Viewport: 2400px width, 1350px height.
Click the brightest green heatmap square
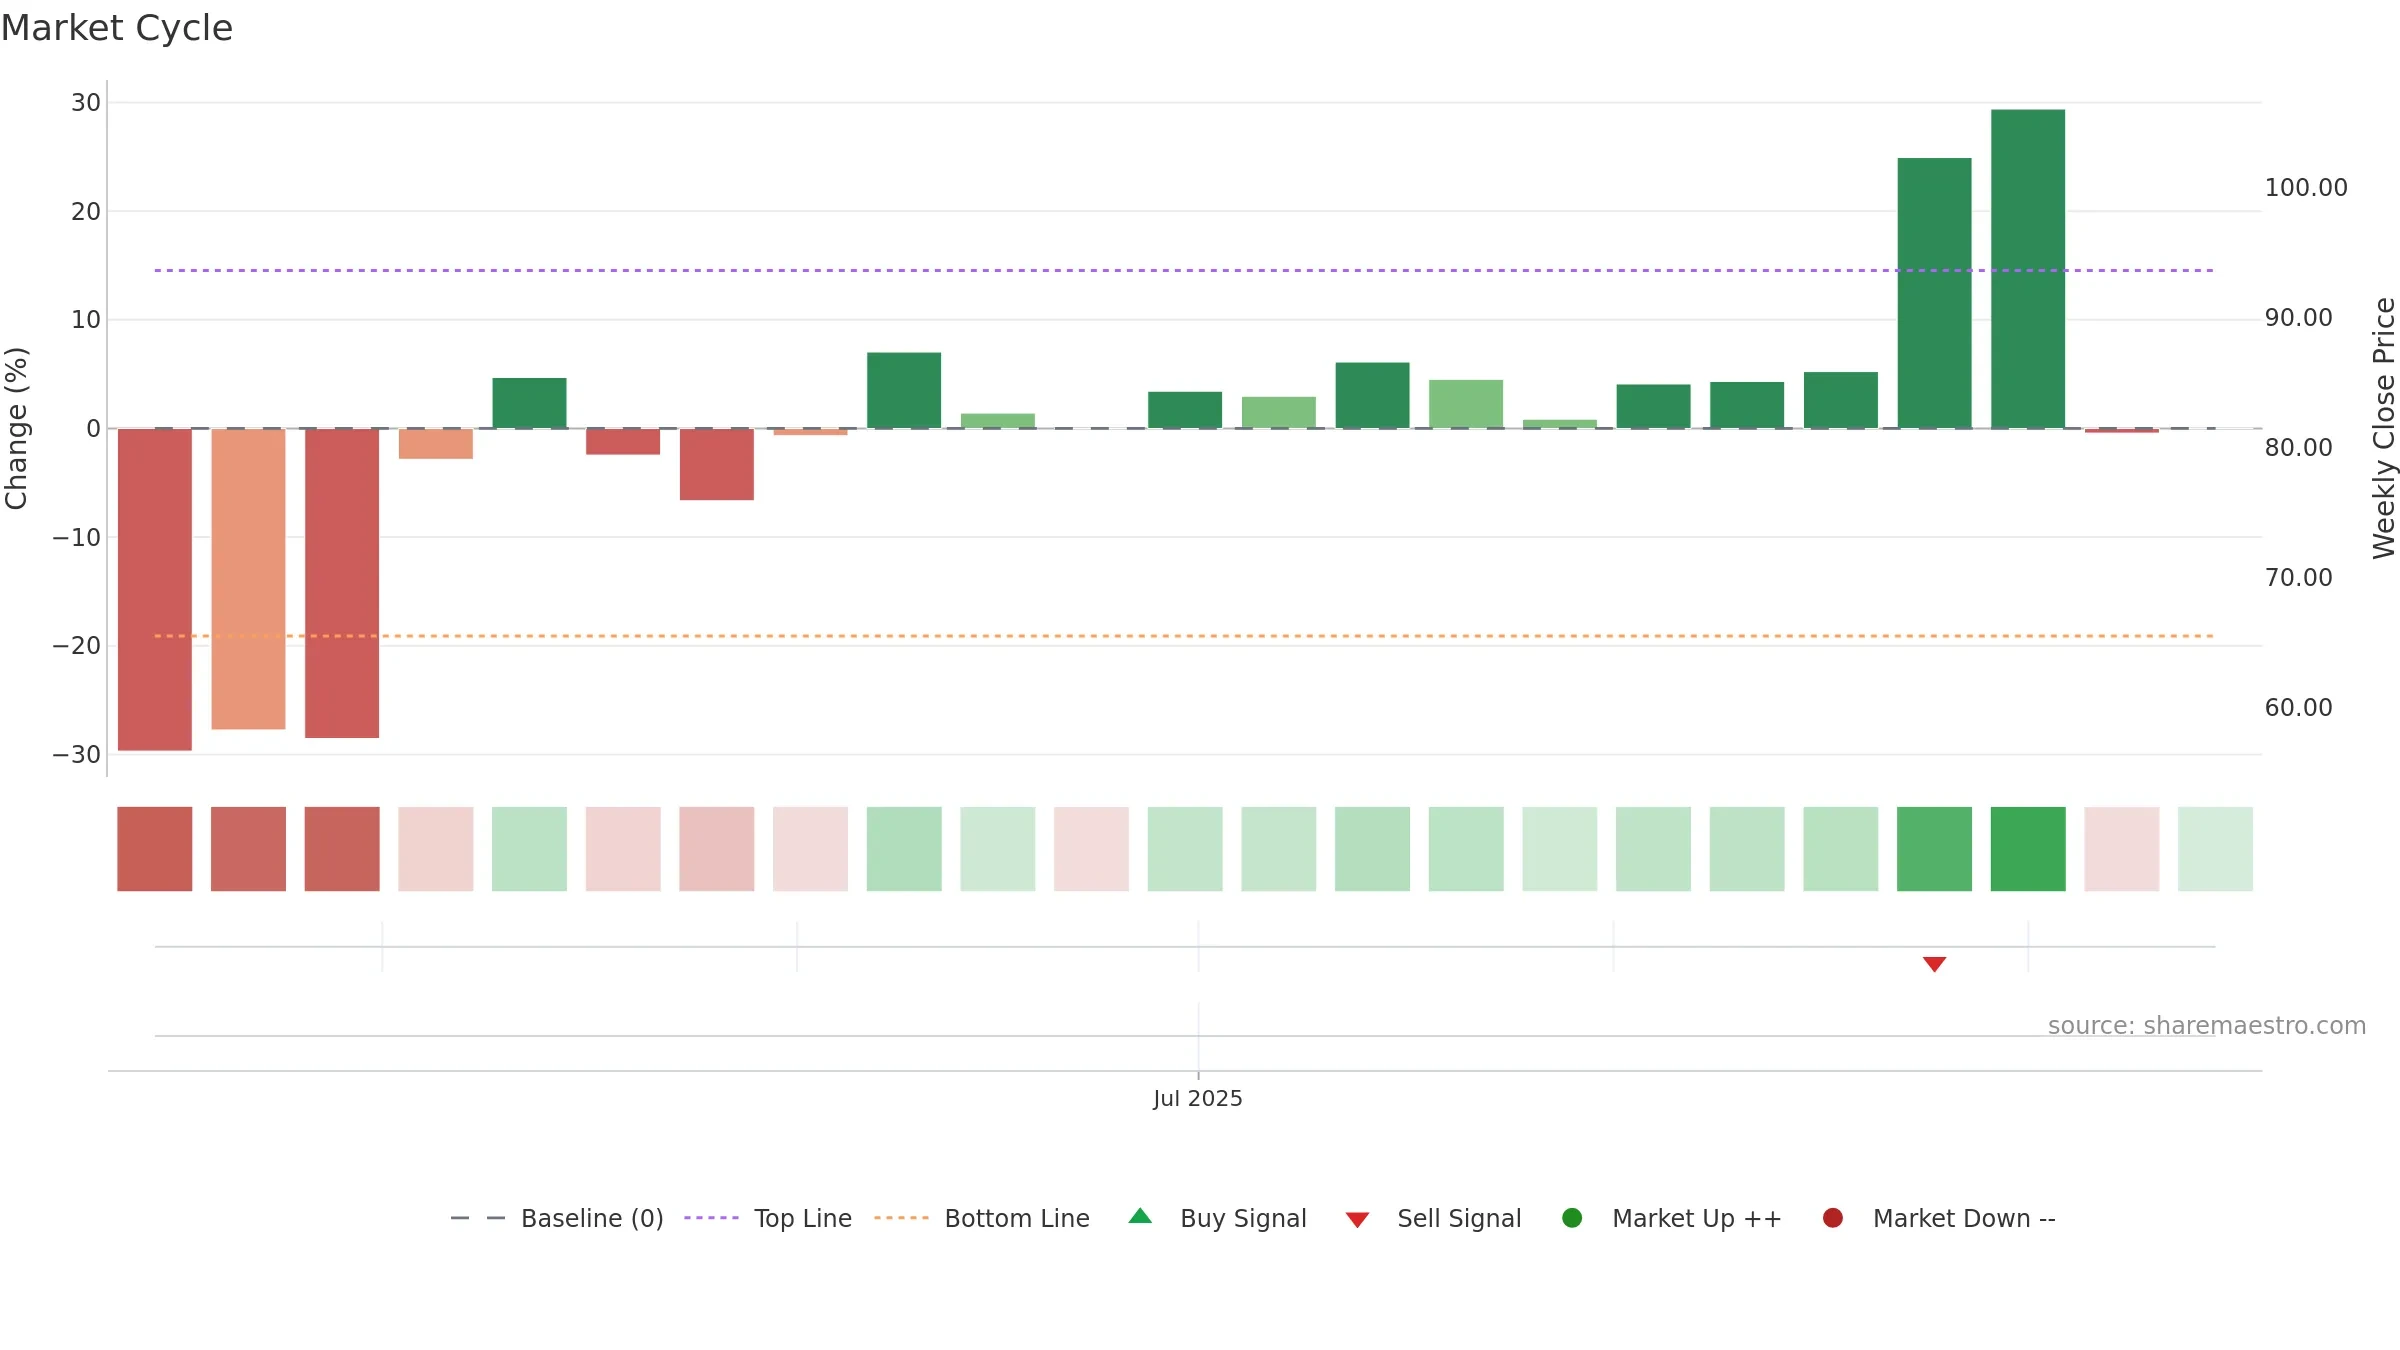coord(2028,849)
